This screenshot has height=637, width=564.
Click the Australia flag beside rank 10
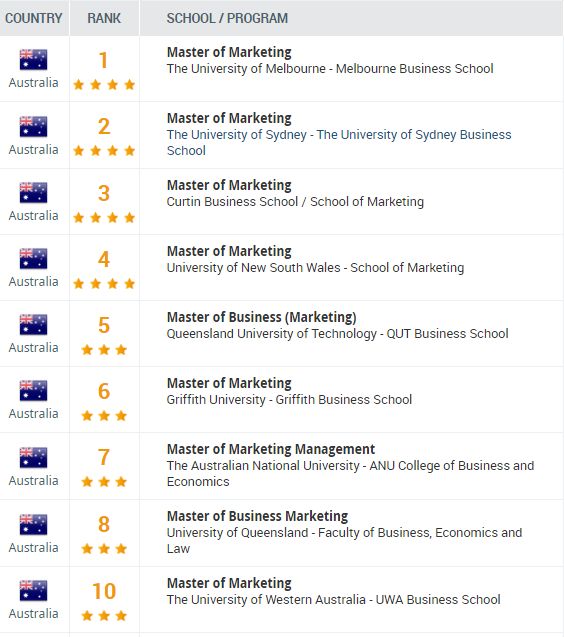33,591
